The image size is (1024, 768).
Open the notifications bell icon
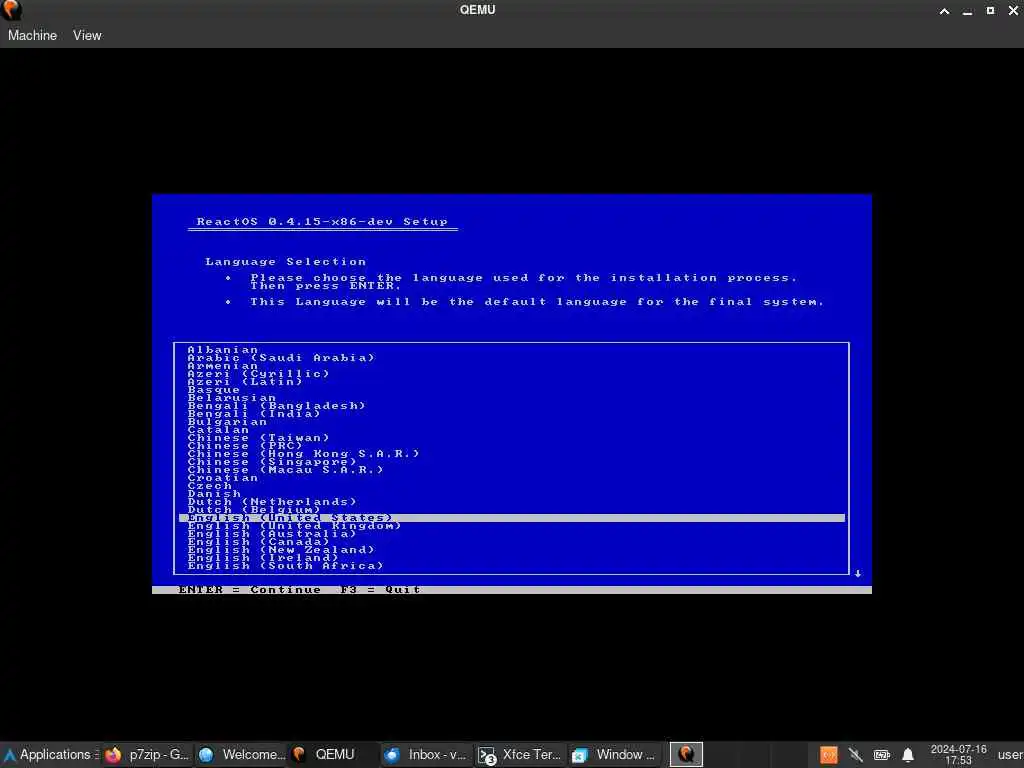click(x=908, y=755)
